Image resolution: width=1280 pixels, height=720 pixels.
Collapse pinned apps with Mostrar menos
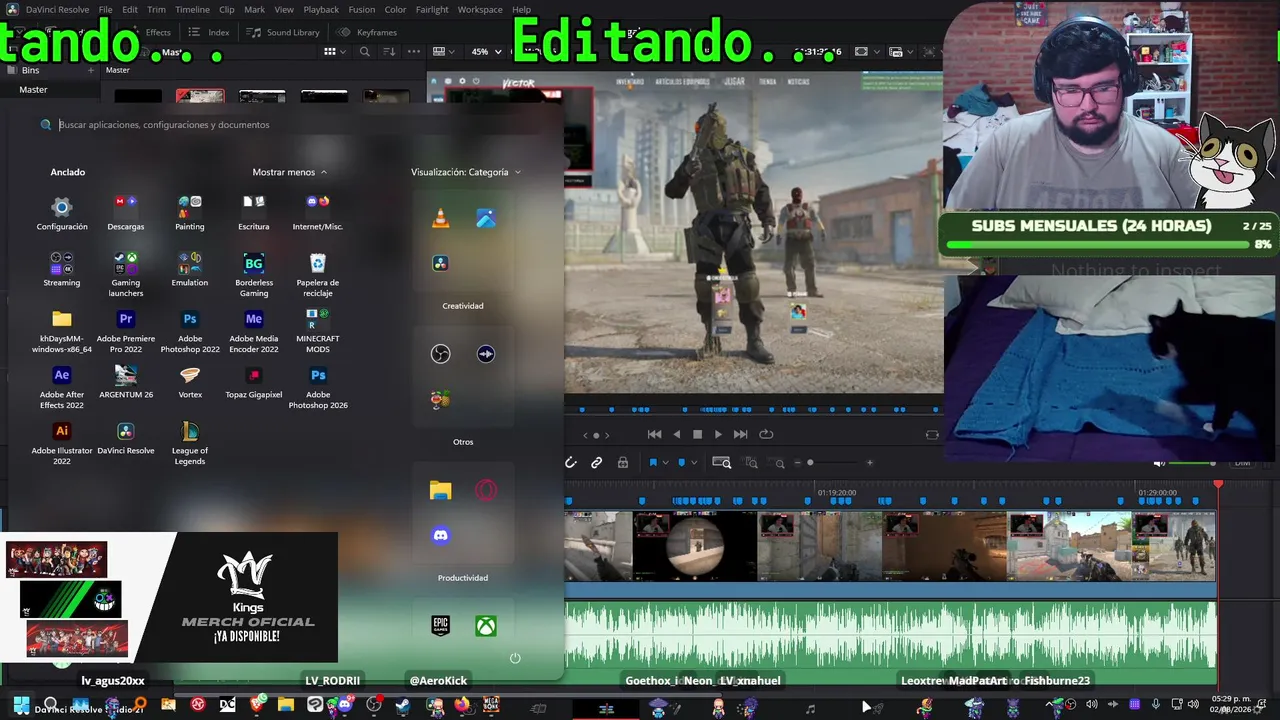point(290,172)
